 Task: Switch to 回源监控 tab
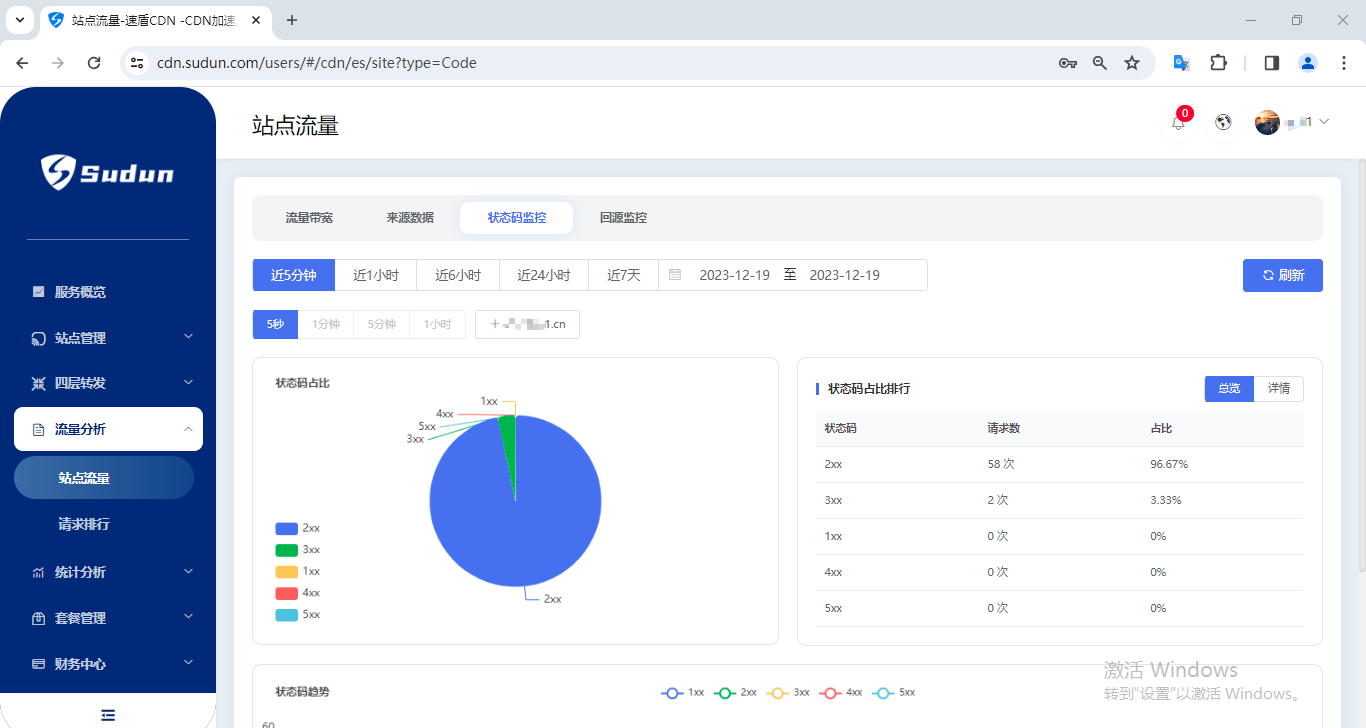click(x=623, y=218)
